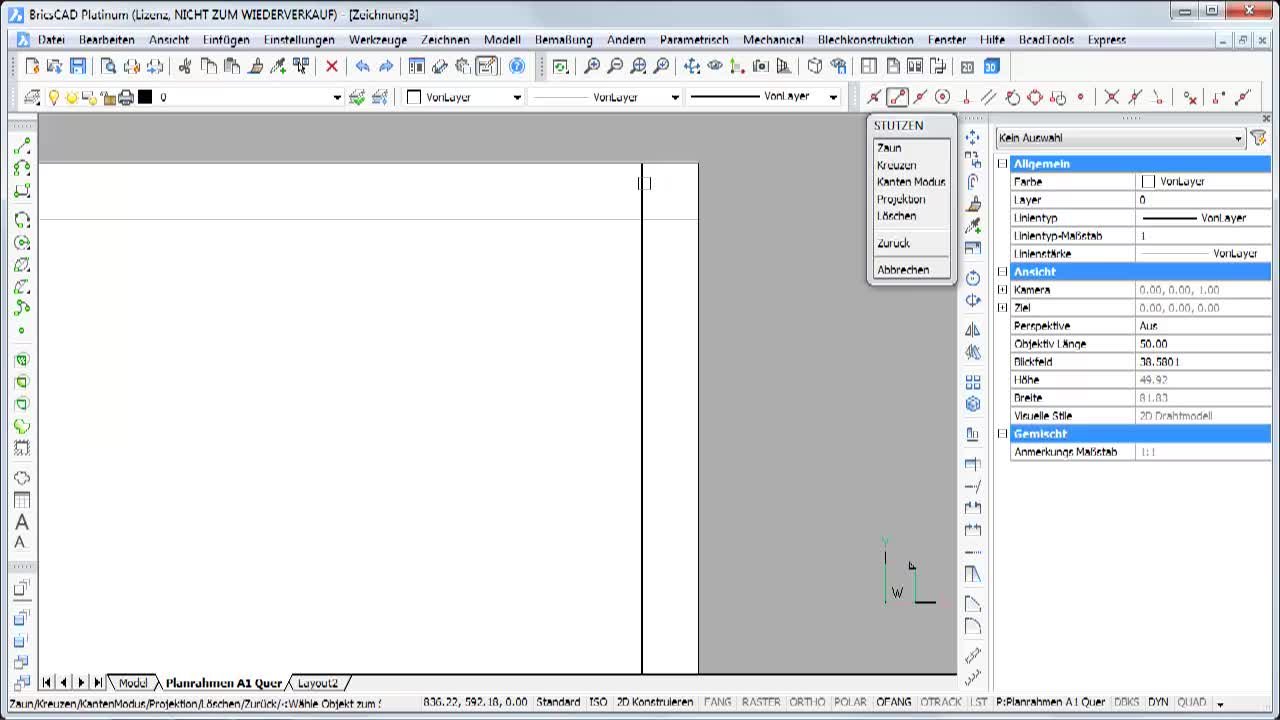Toggle POLAR tracking in status bar

coord(850,703)
